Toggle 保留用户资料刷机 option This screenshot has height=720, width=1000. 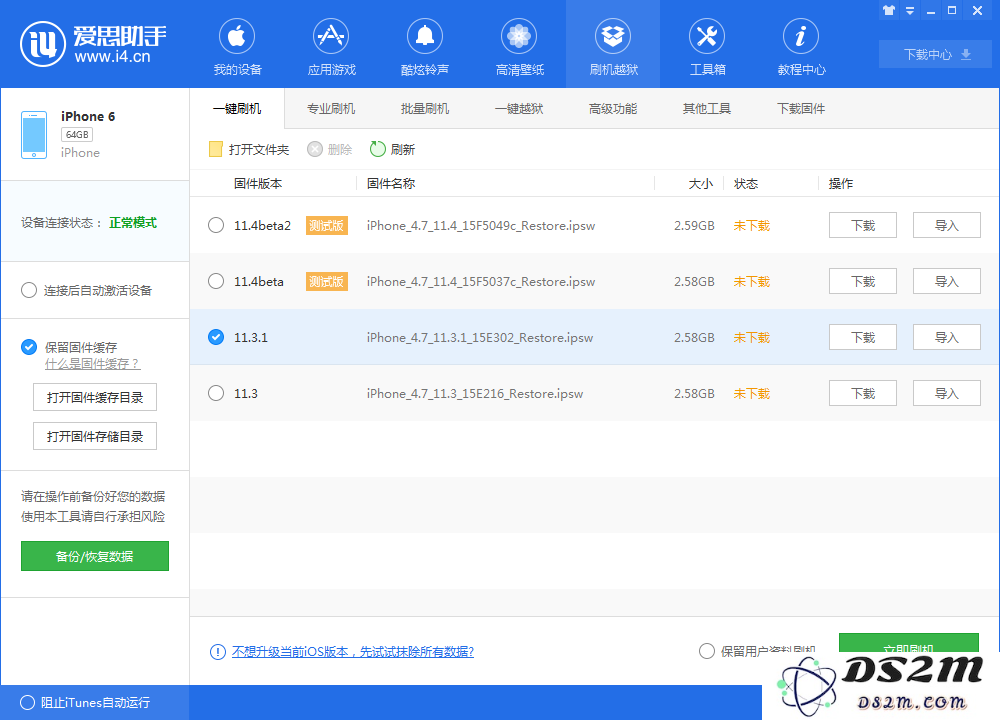[x=707, y=651]
